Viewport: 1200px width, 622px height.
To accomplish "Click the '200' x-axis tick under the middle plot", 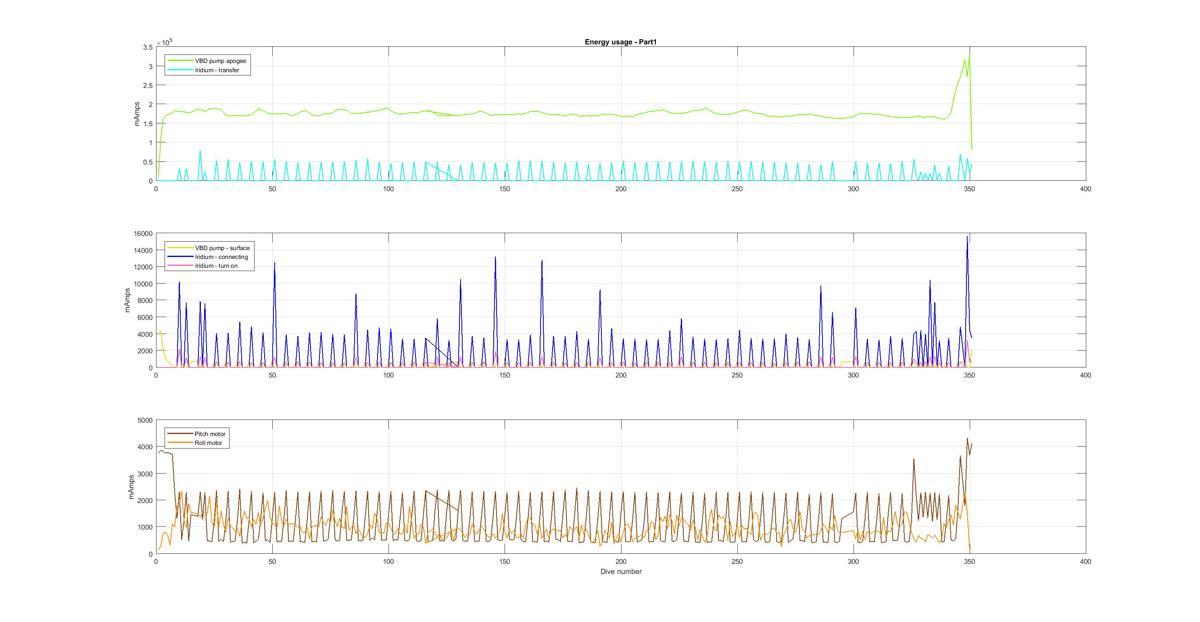I will click(620, 375).
